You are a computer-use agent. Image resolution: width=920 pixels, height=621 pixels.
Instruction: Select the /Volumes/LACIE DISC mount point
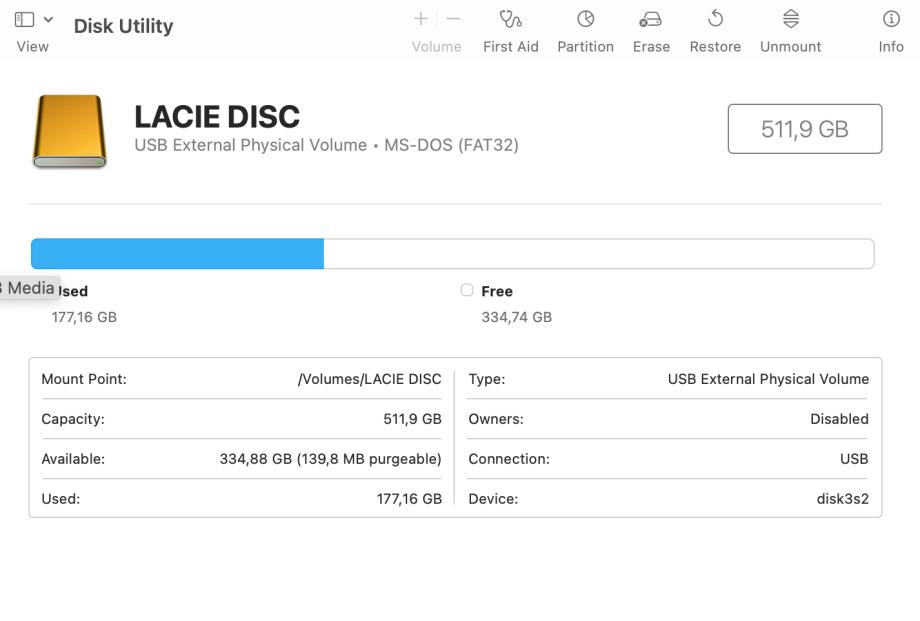(x=370, y=379)
